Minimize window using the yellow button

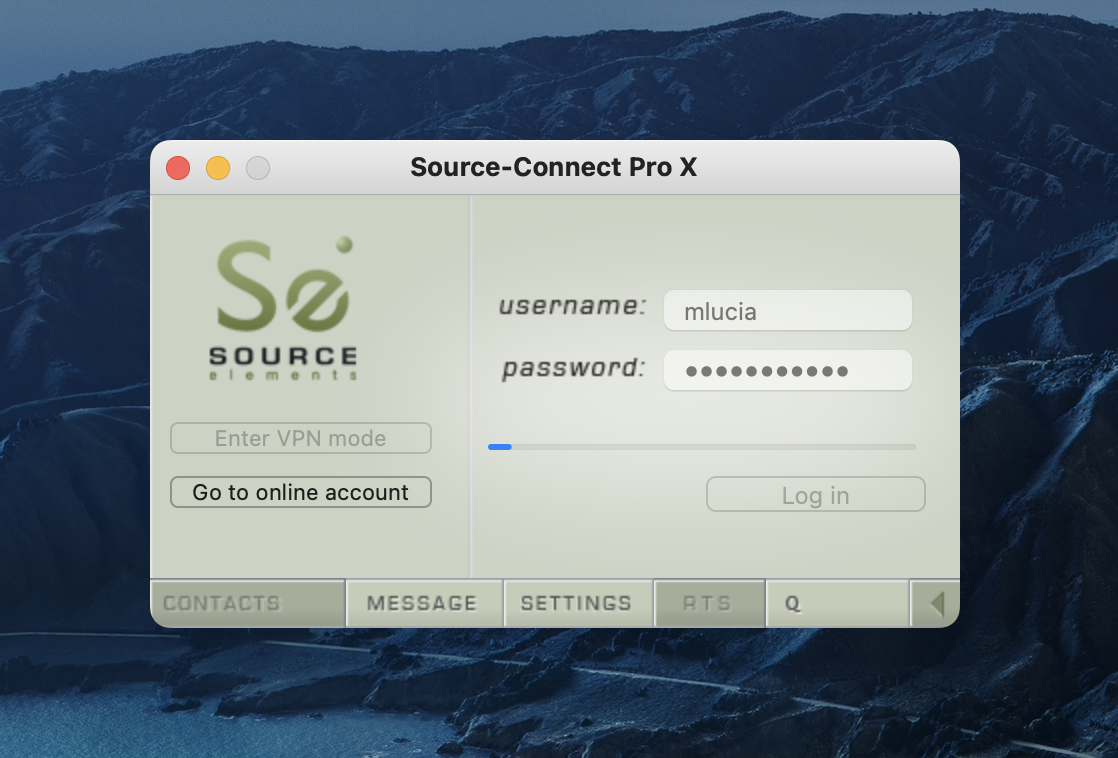pos(218,168)
